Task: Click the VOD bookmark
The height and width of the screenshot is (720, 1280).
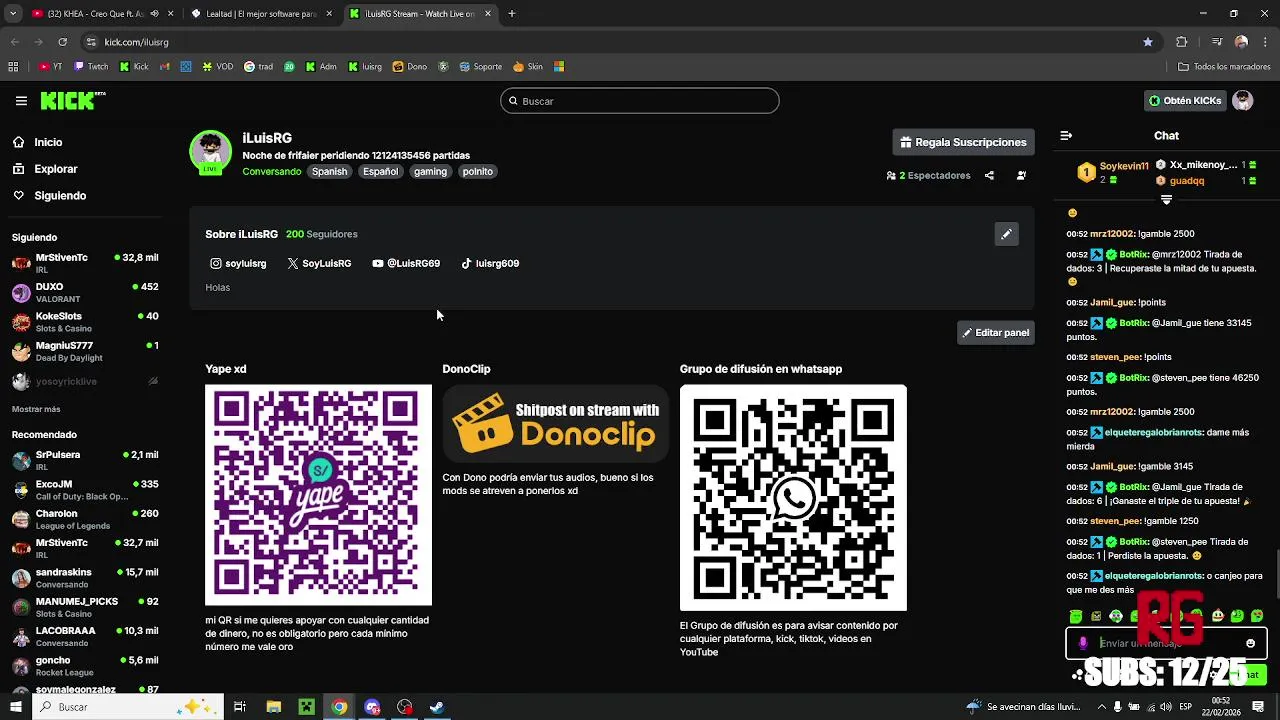Action: click(217, 67)
